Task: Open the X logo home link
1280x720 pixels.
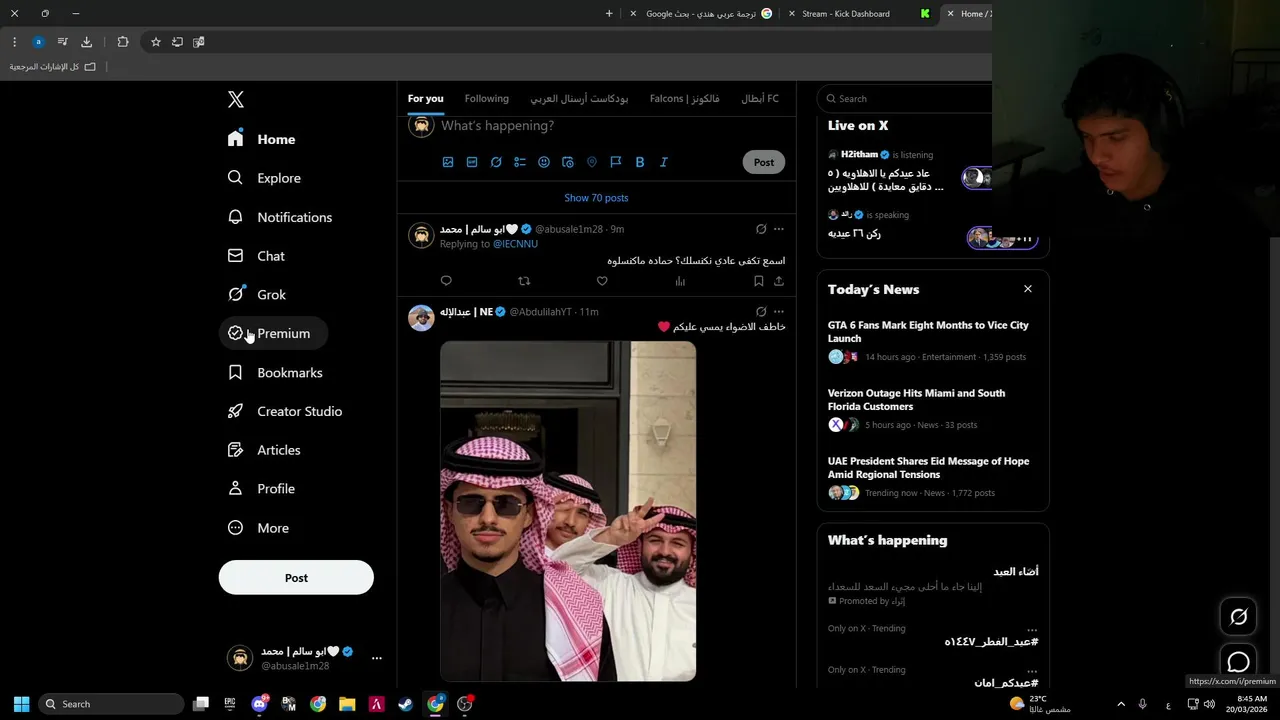Action: 236,99
